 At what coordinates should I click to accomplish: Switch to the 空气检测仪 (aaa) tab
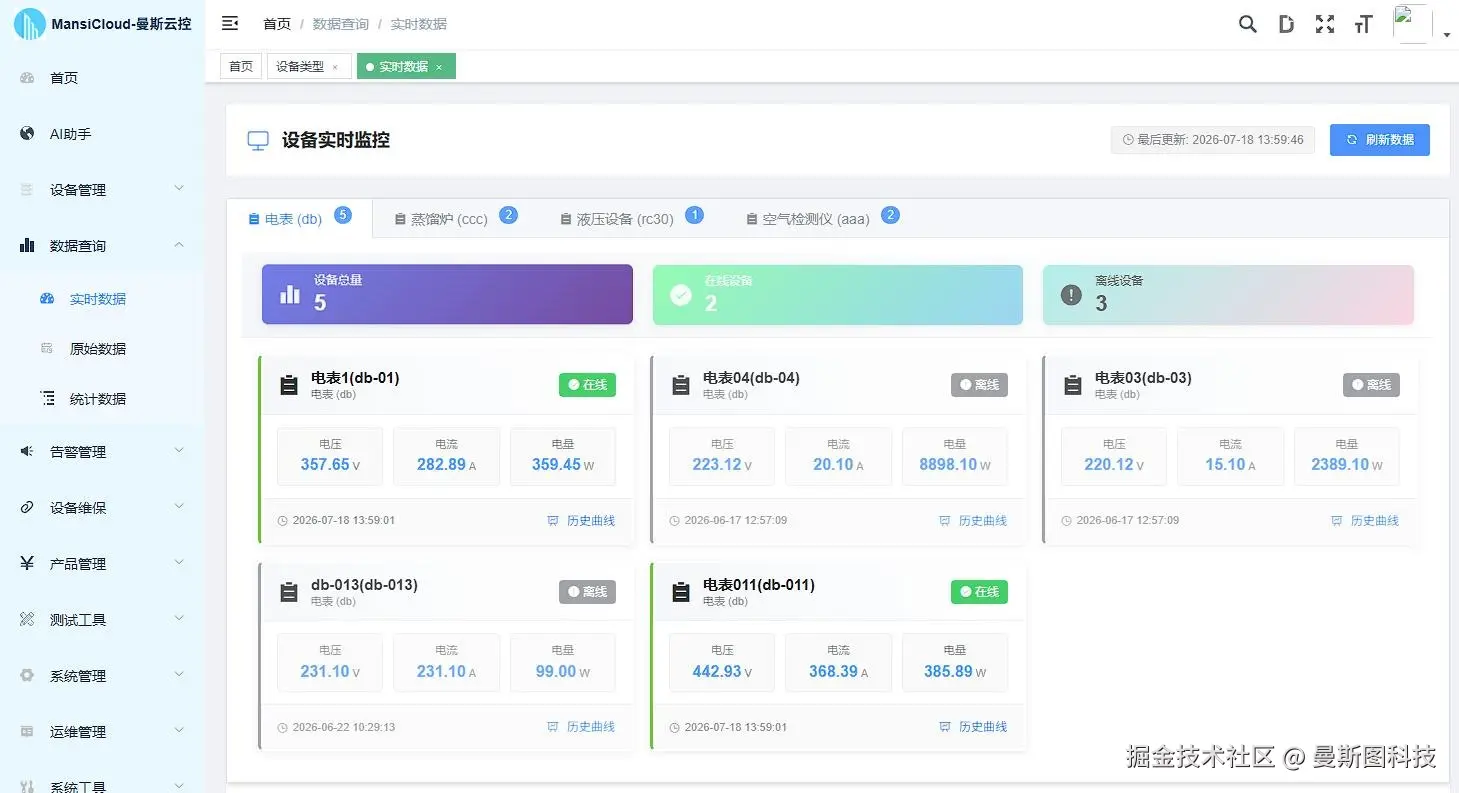point(822,218)
